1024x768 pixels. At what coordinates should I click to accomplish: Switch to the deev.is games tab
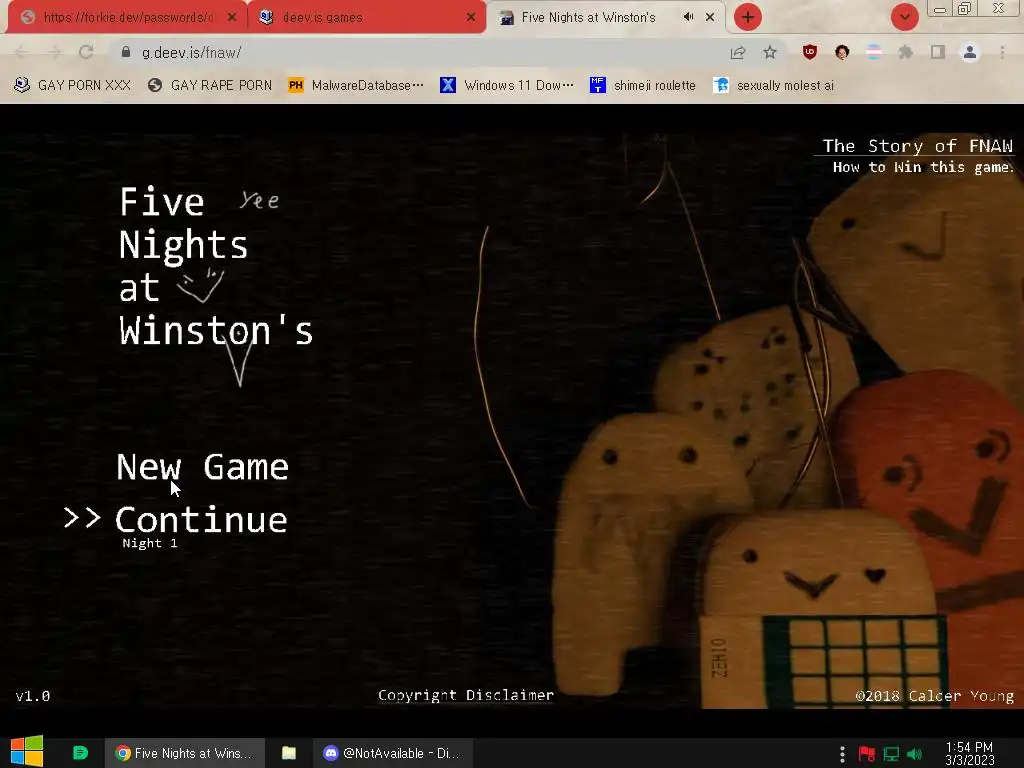366,17
